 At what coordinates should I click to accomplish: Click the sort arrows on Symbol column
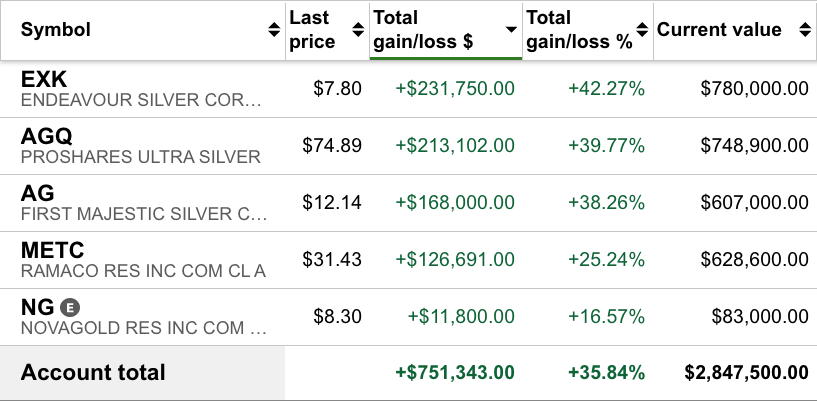click(x=275, y=30)
